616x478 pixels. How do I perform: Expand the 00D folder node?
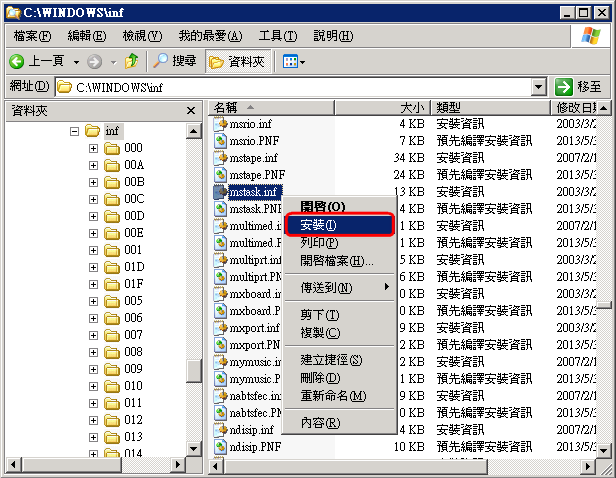coord(93,216)
